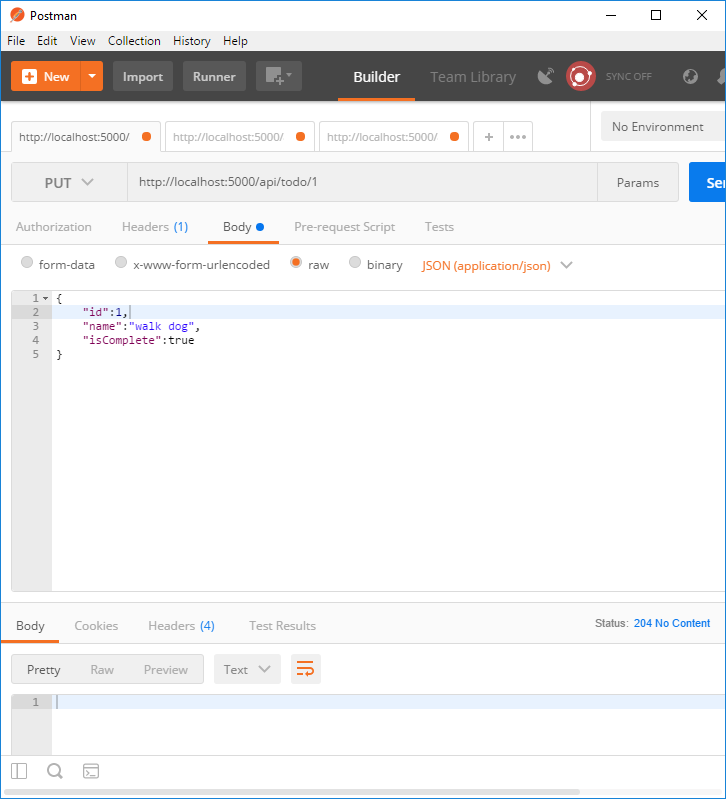Click SYNC OFF label
The width and height of the screenshot is (726, 799).
pos(628,76)
